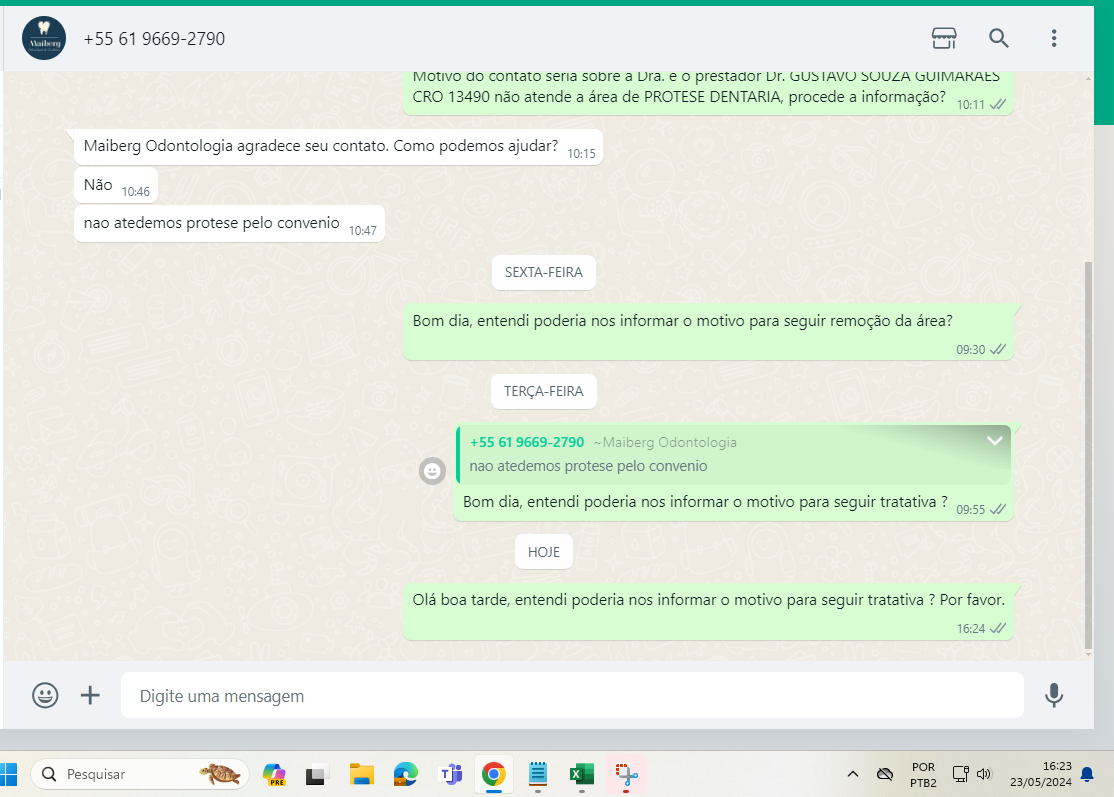
Task: Launch Microsoft Edge from taskbar
Action: (406, 774)
